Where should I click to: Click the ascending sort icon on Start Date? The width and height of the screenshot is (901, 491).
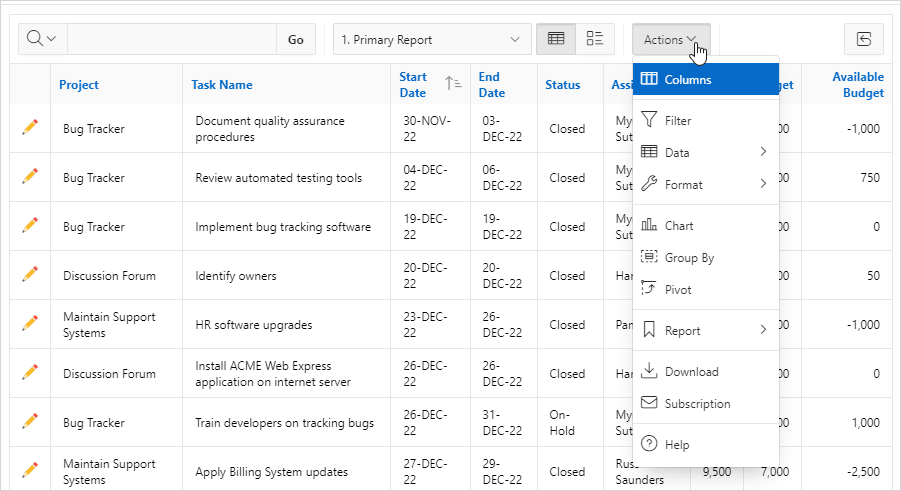tap(453, 84)
